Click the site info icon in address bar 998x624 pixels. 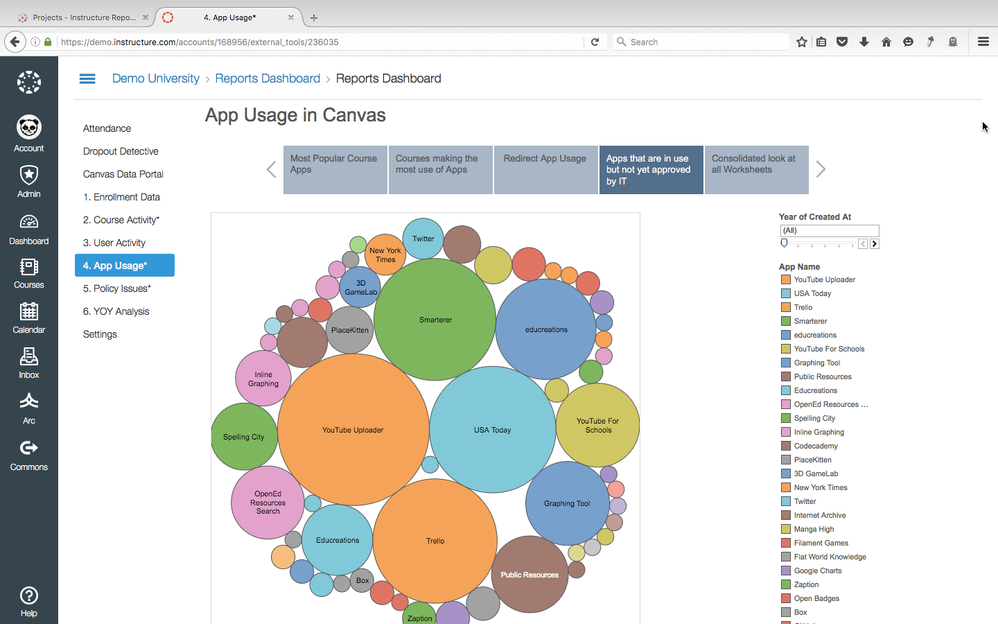36,42
